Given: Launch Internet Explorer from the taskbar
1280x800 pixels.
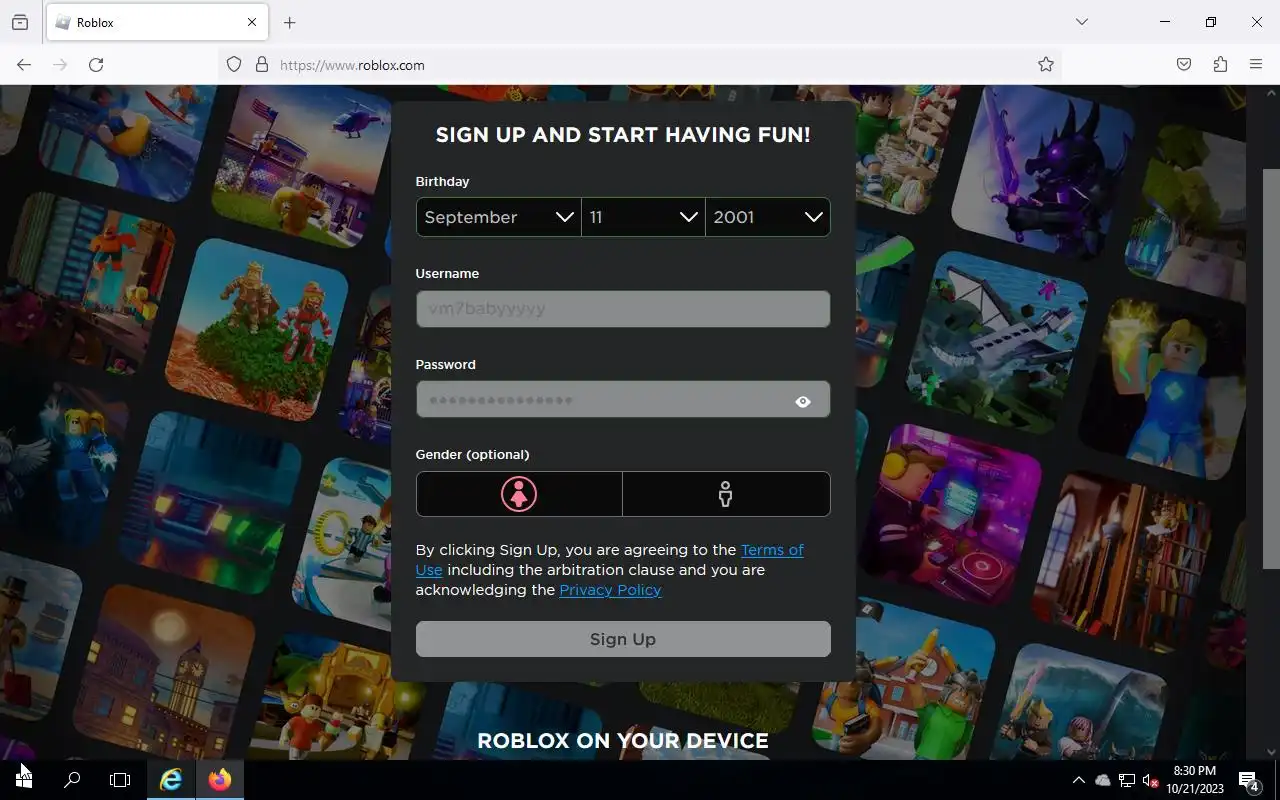Looking at the screenshot, I should [171, 780].
